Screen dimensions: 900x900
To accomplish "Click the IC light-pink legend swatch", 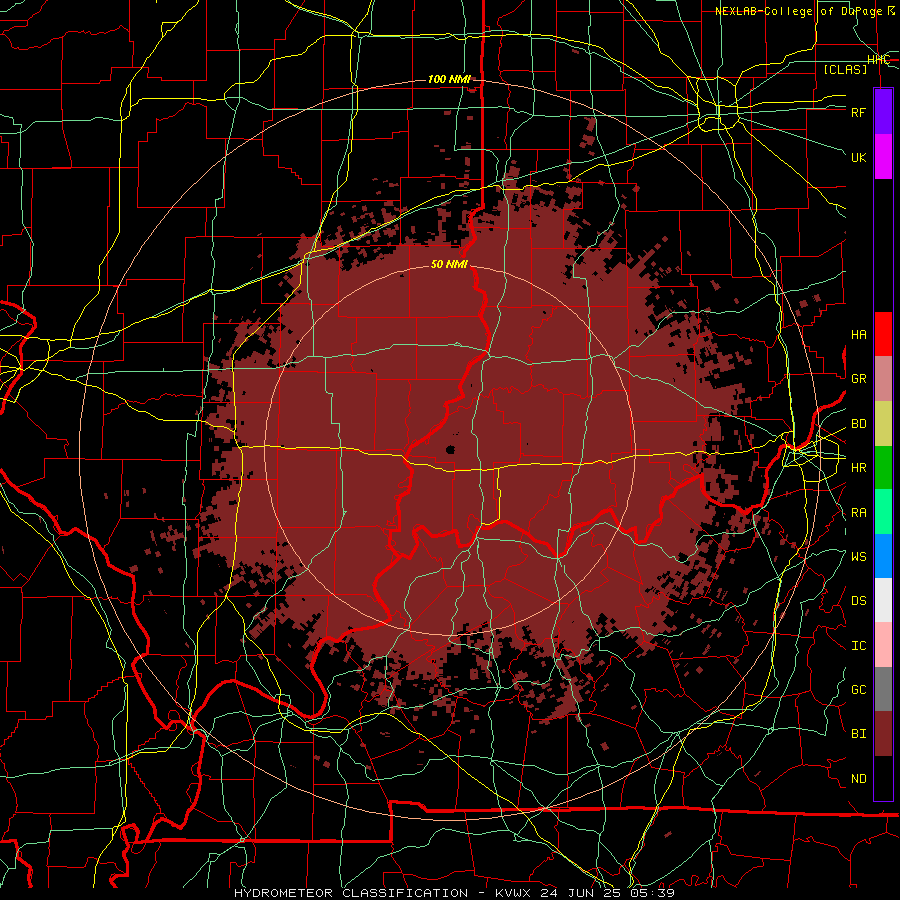I will pos(883,645).
